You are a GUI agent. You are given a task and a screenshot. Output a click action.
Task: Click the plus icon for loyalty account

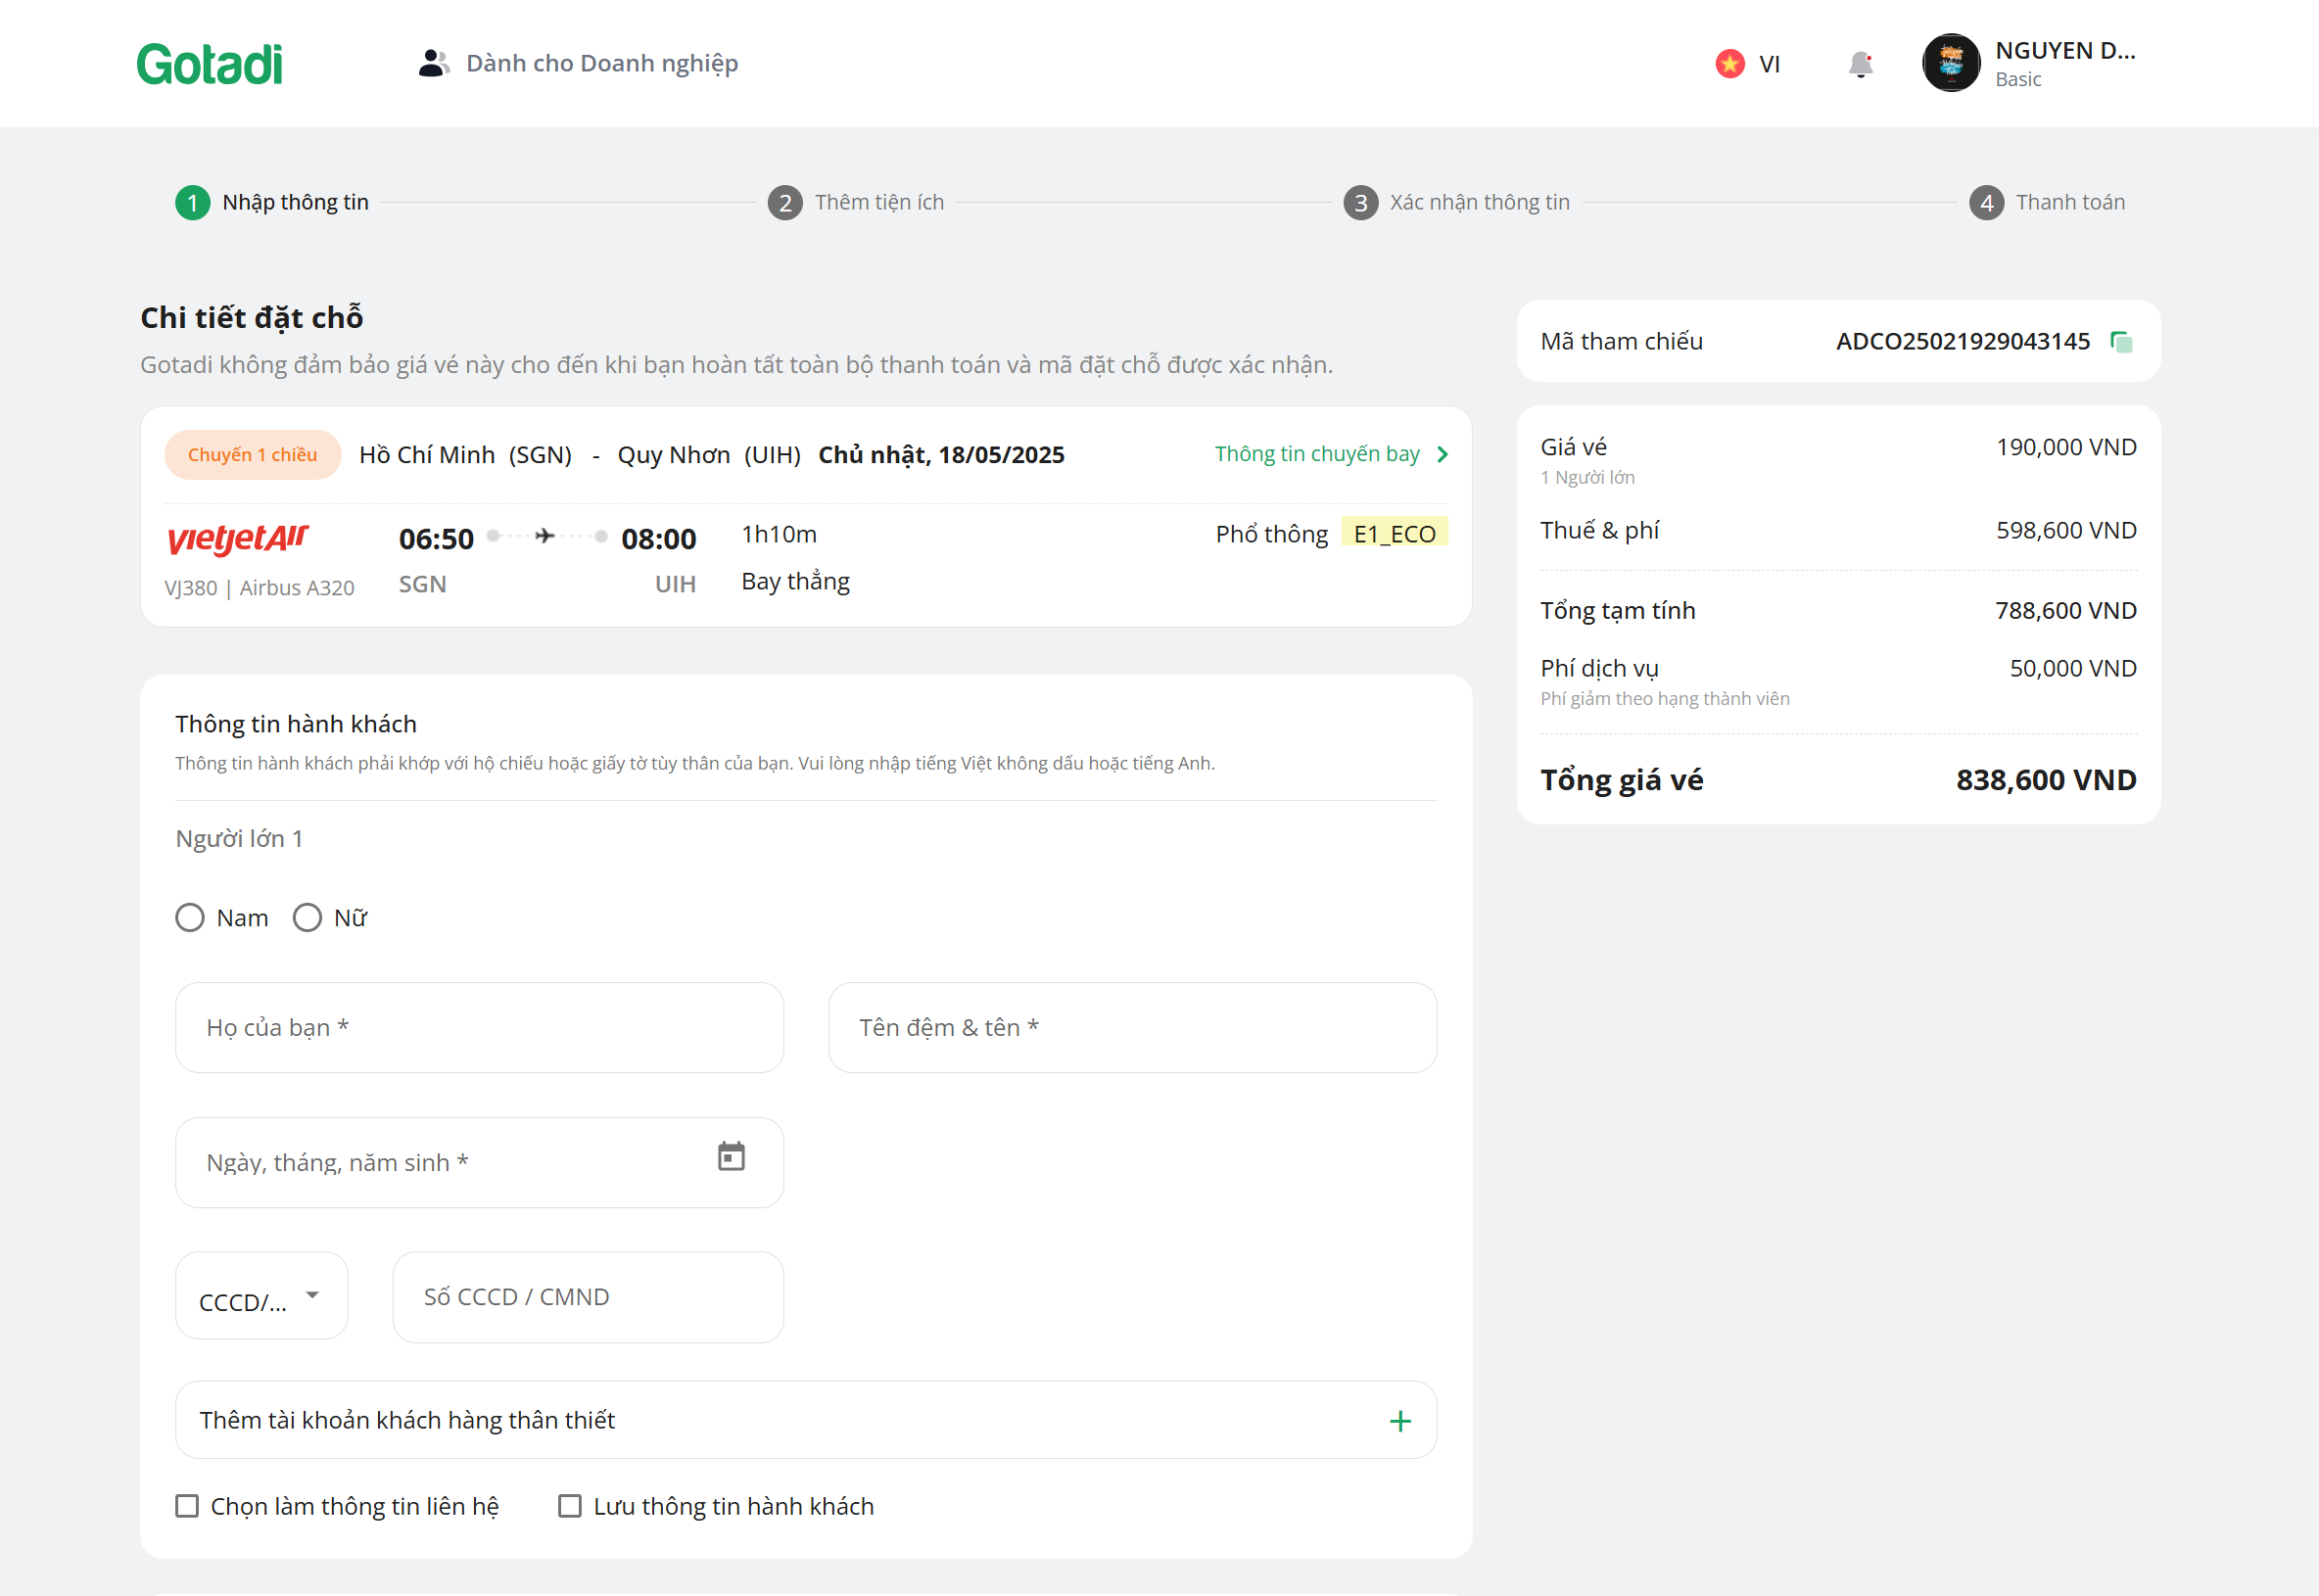(1400, 1421)
